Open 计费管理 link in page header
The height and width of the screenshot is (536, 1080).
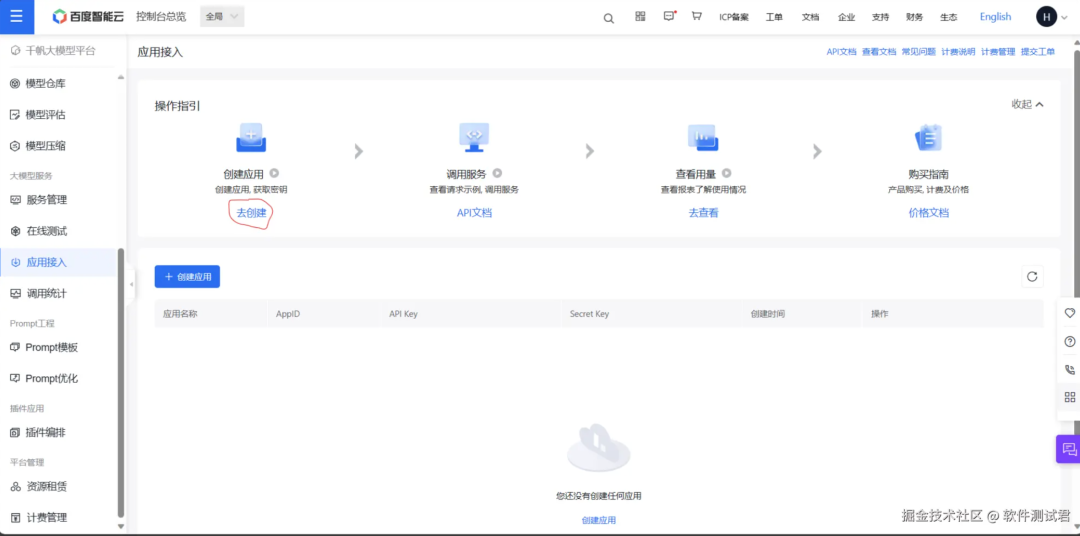click(x=998, y=52)
